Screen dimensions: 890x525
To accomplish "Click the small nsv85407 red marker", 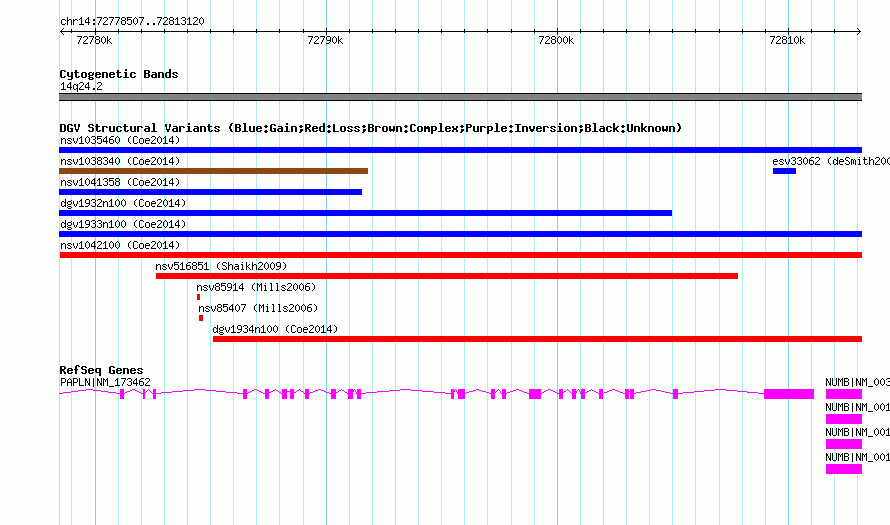I will pos(201,318).
